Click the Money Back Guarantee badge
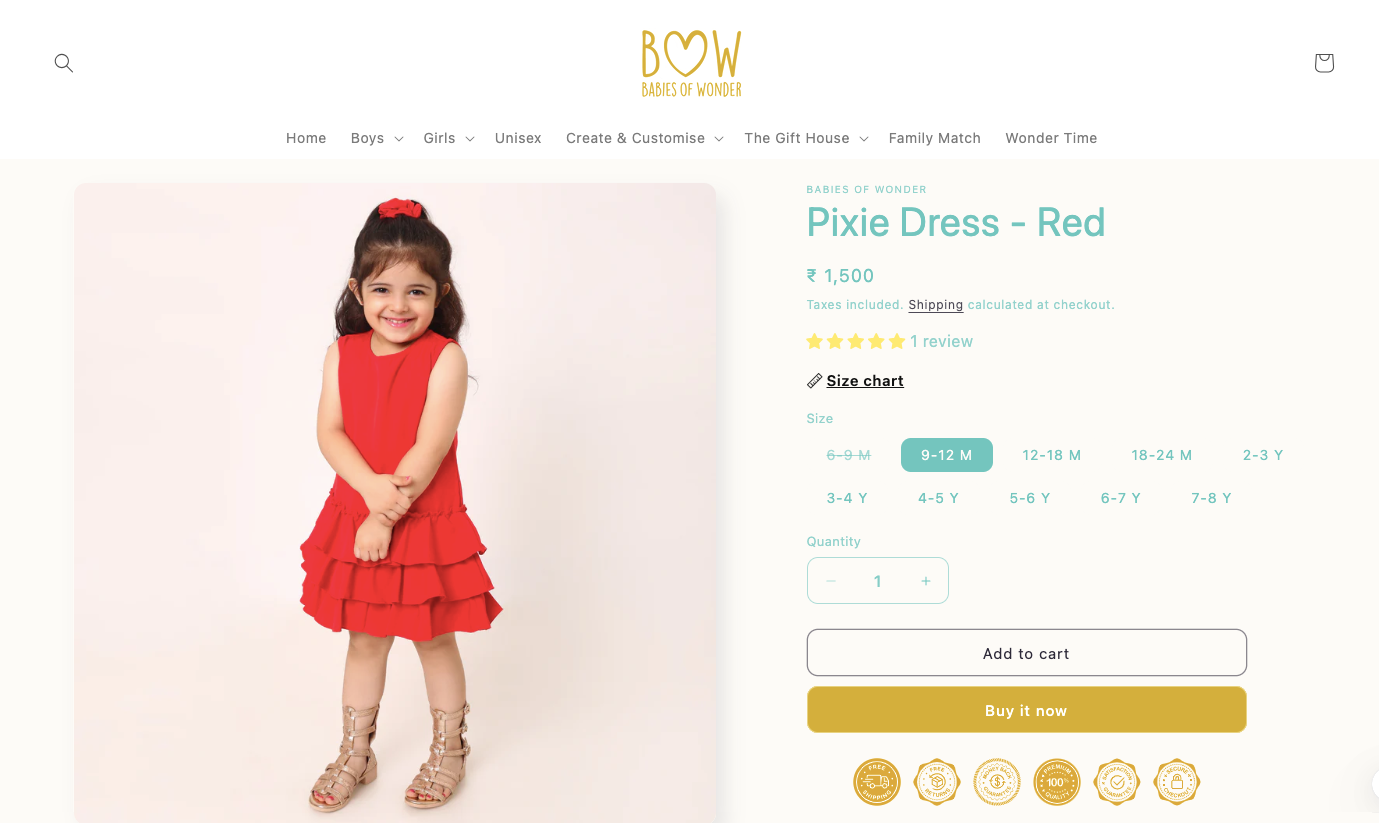Screen dimensions: 1379x823 point(997,782)
